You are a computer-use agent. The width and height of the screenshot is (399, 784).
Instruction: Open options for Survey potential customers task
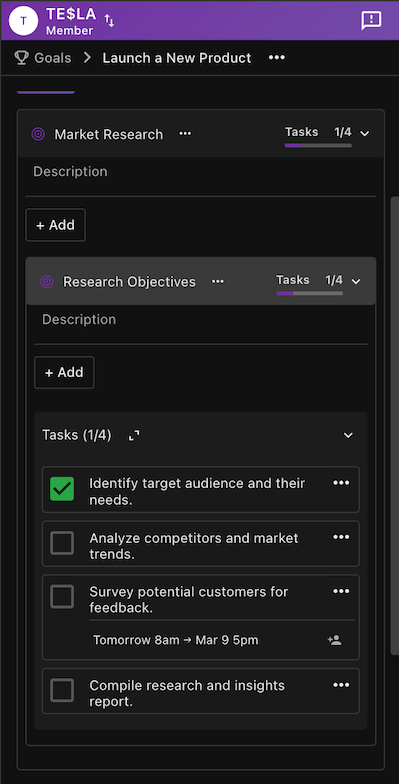click(341, 592)
